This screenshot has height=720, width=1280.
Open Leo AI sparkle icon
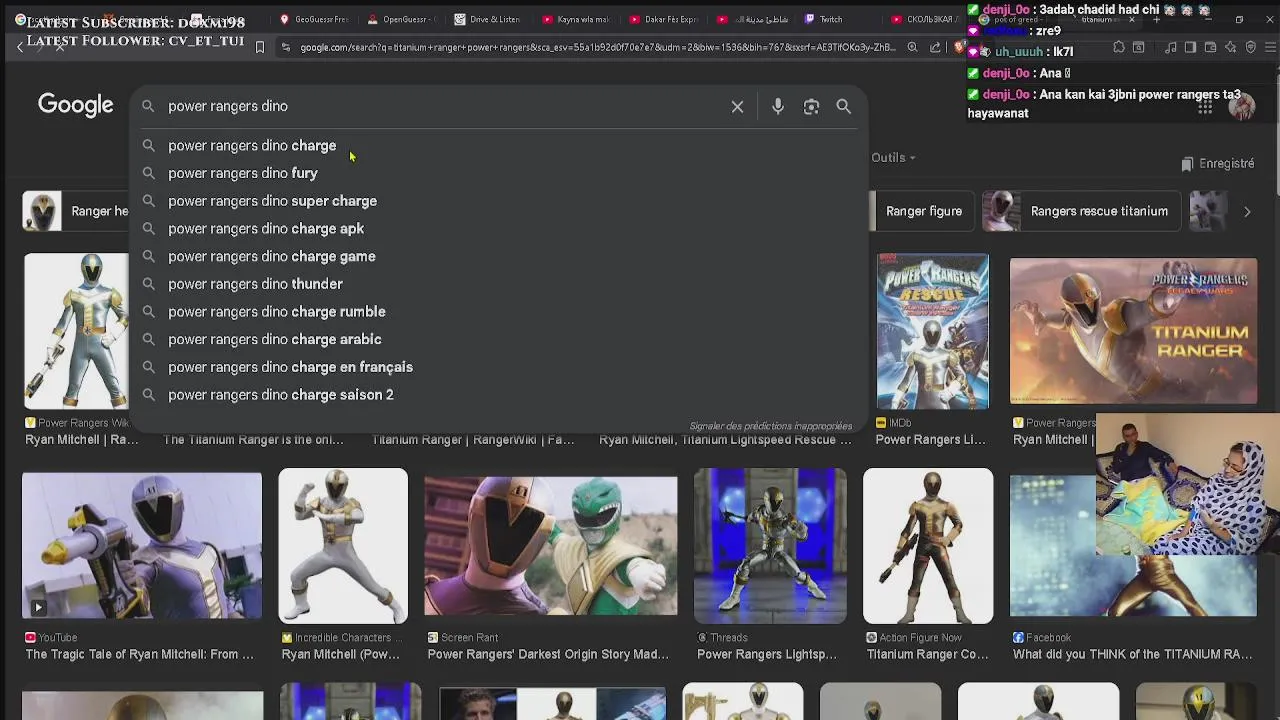click(x=1230, y=47)
